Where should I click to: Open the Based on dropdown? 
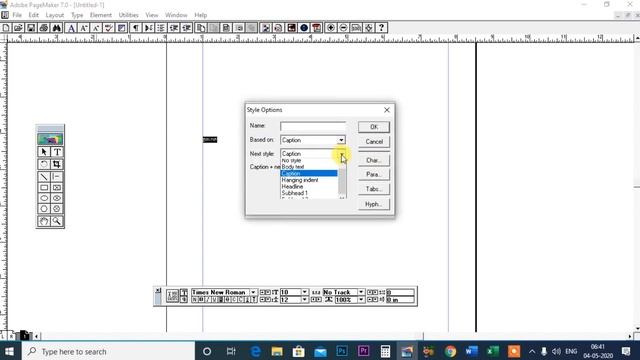341,140
